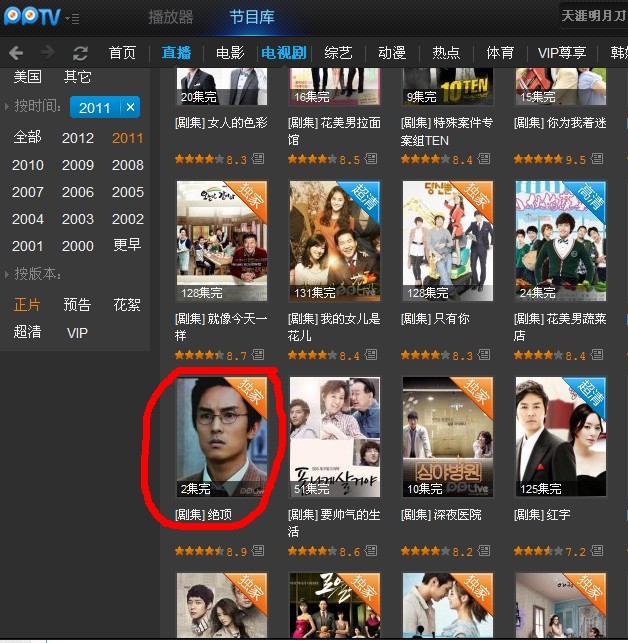This screenshot has height=643, width=628.
Task: Open the 要帅气的生活 poster thumbnail
Action: [335, 437]
